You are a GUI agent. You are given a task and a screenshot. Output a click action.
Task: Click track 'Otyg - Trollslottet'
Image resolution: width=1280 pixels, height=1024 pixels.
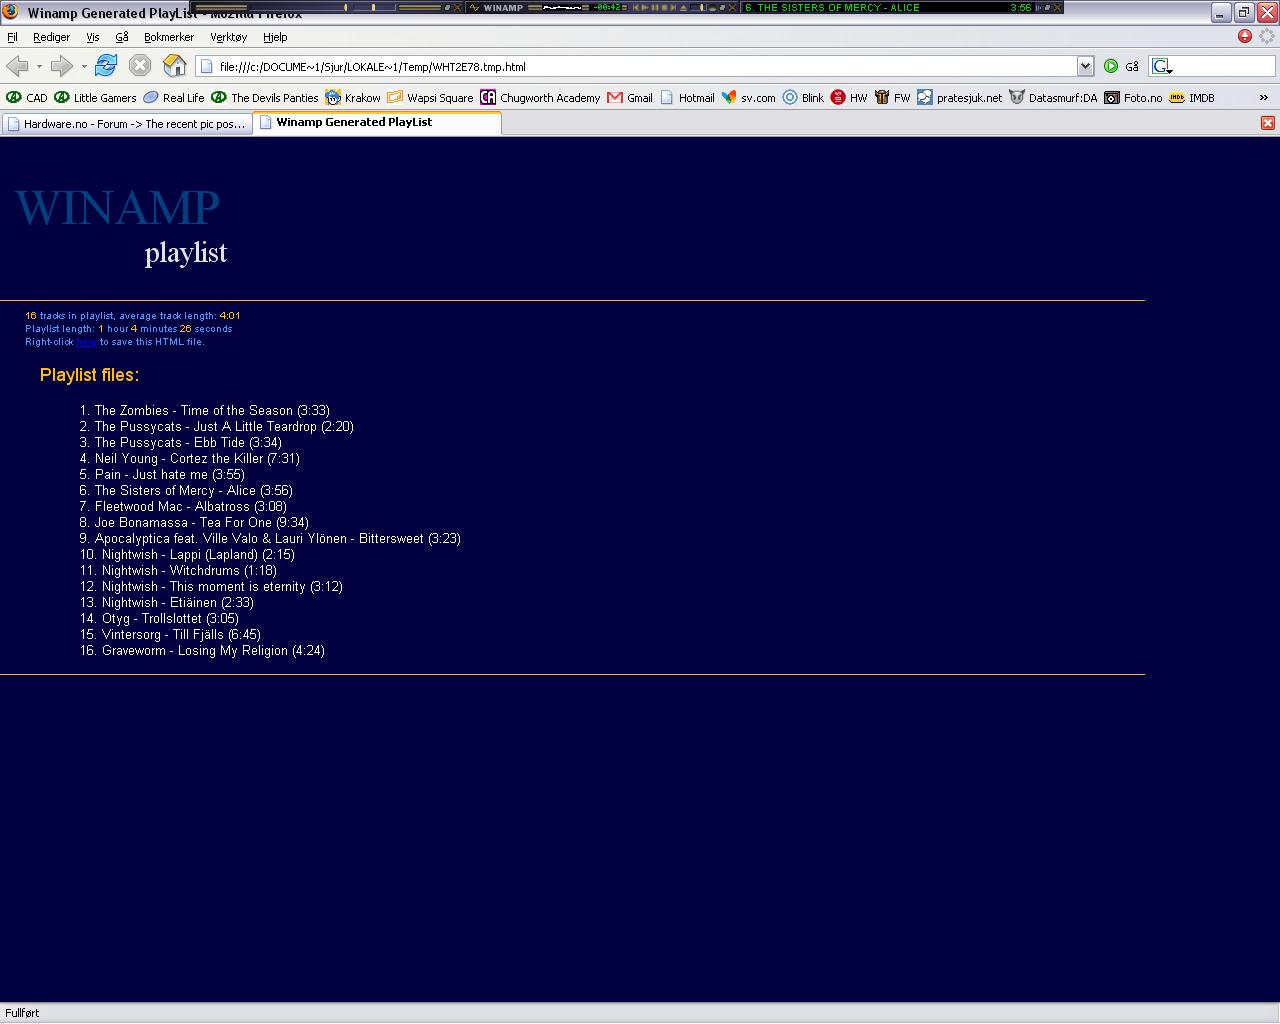[170, 619]
